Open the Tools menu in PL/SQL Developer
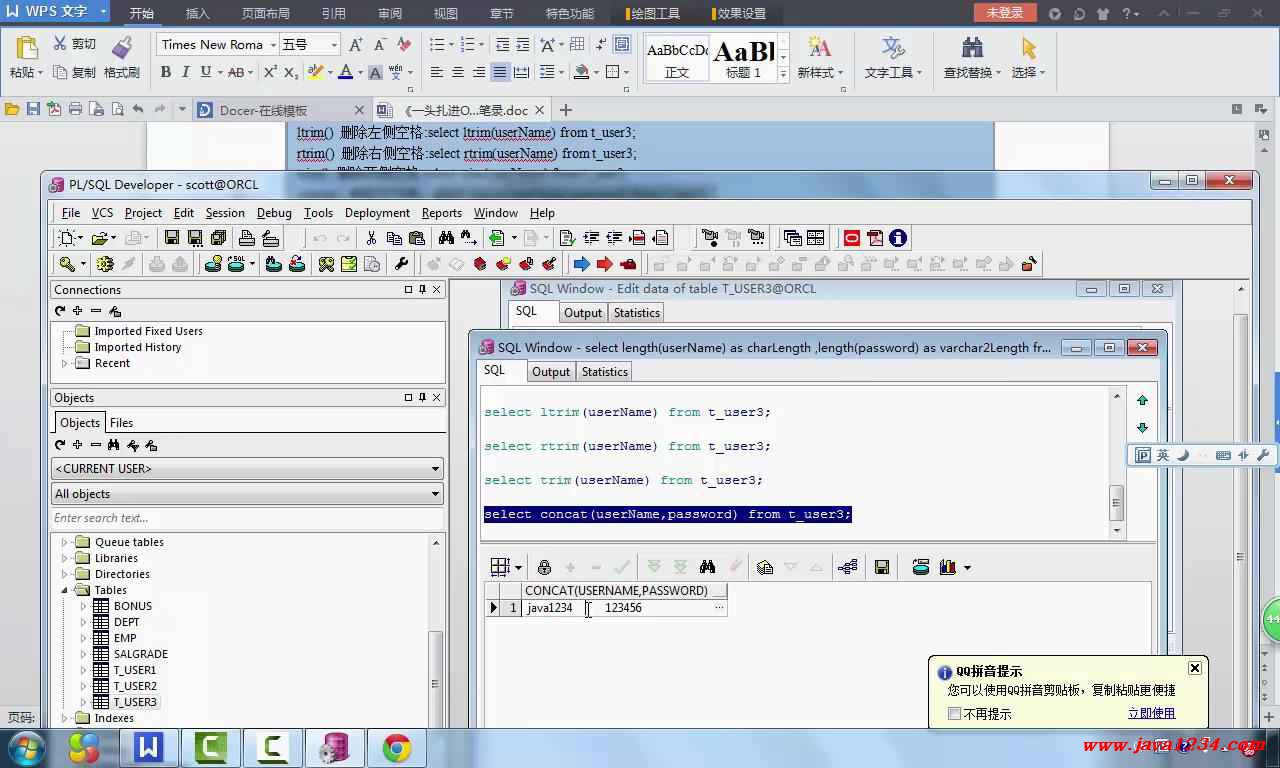Screen dimensions: 1280x768 318,213
